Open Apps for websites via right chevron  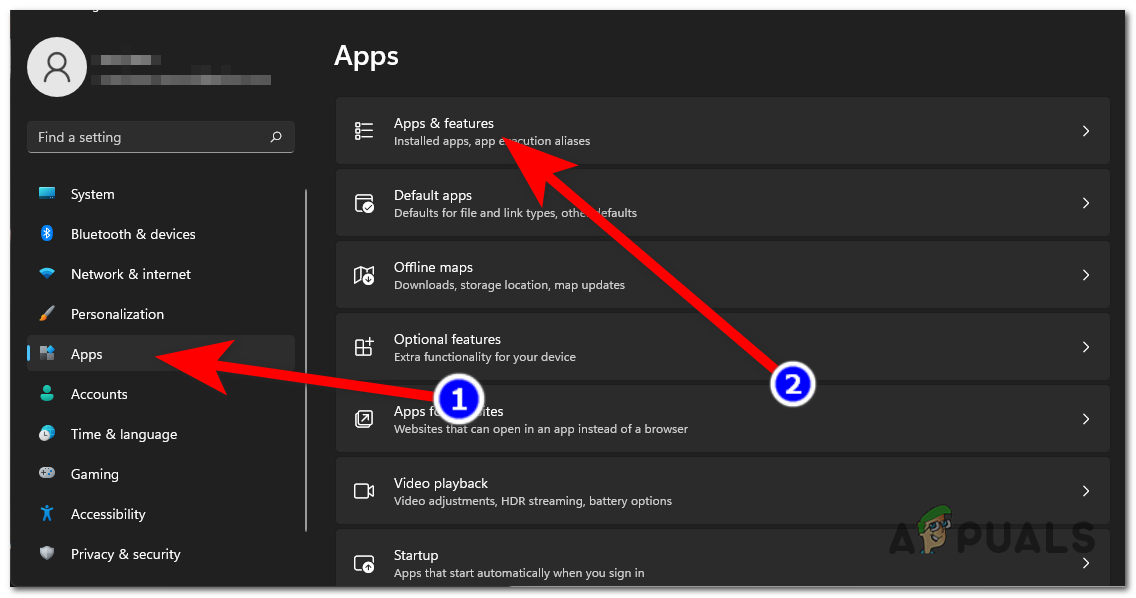(x=1085, y=418)
